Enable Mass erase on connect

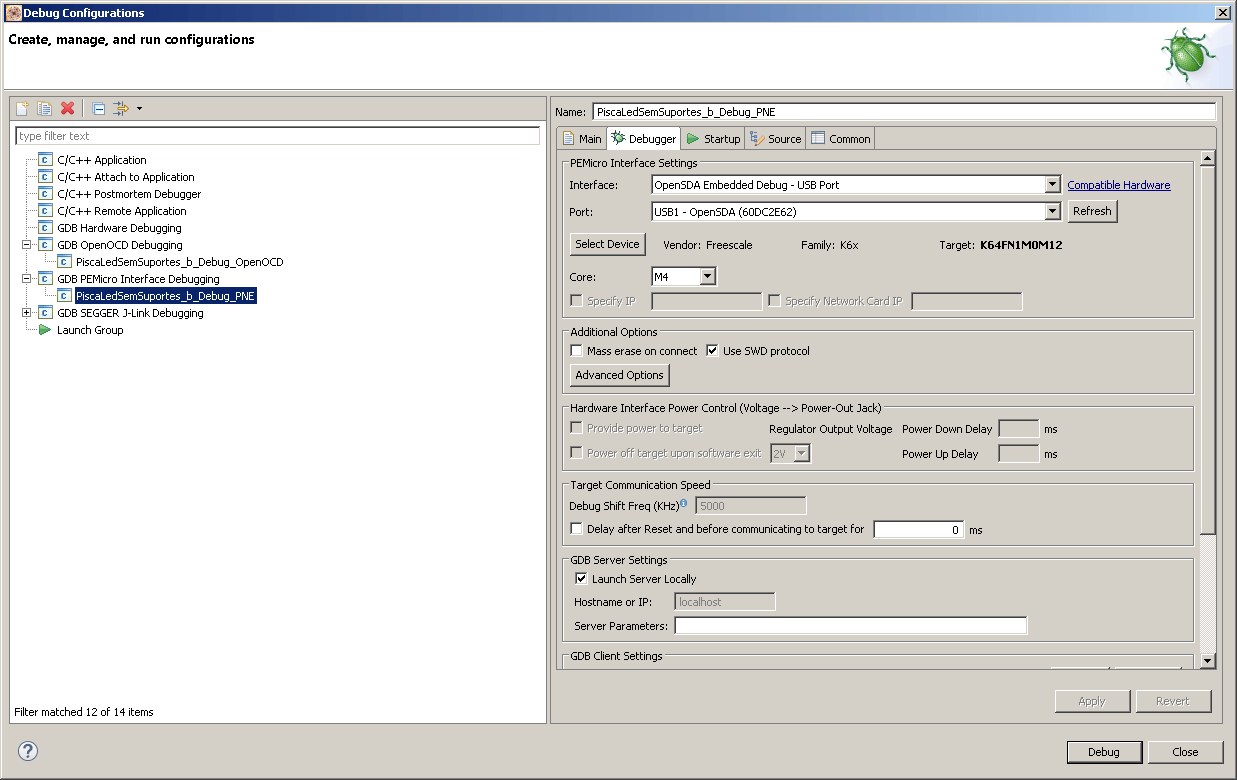pyautogui.click(x=577, y=351)
